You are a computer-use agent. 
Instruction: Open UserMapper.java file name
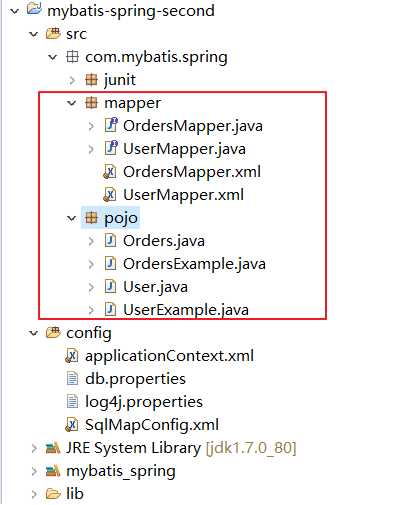pyautogui.click(x=184, y=149)
